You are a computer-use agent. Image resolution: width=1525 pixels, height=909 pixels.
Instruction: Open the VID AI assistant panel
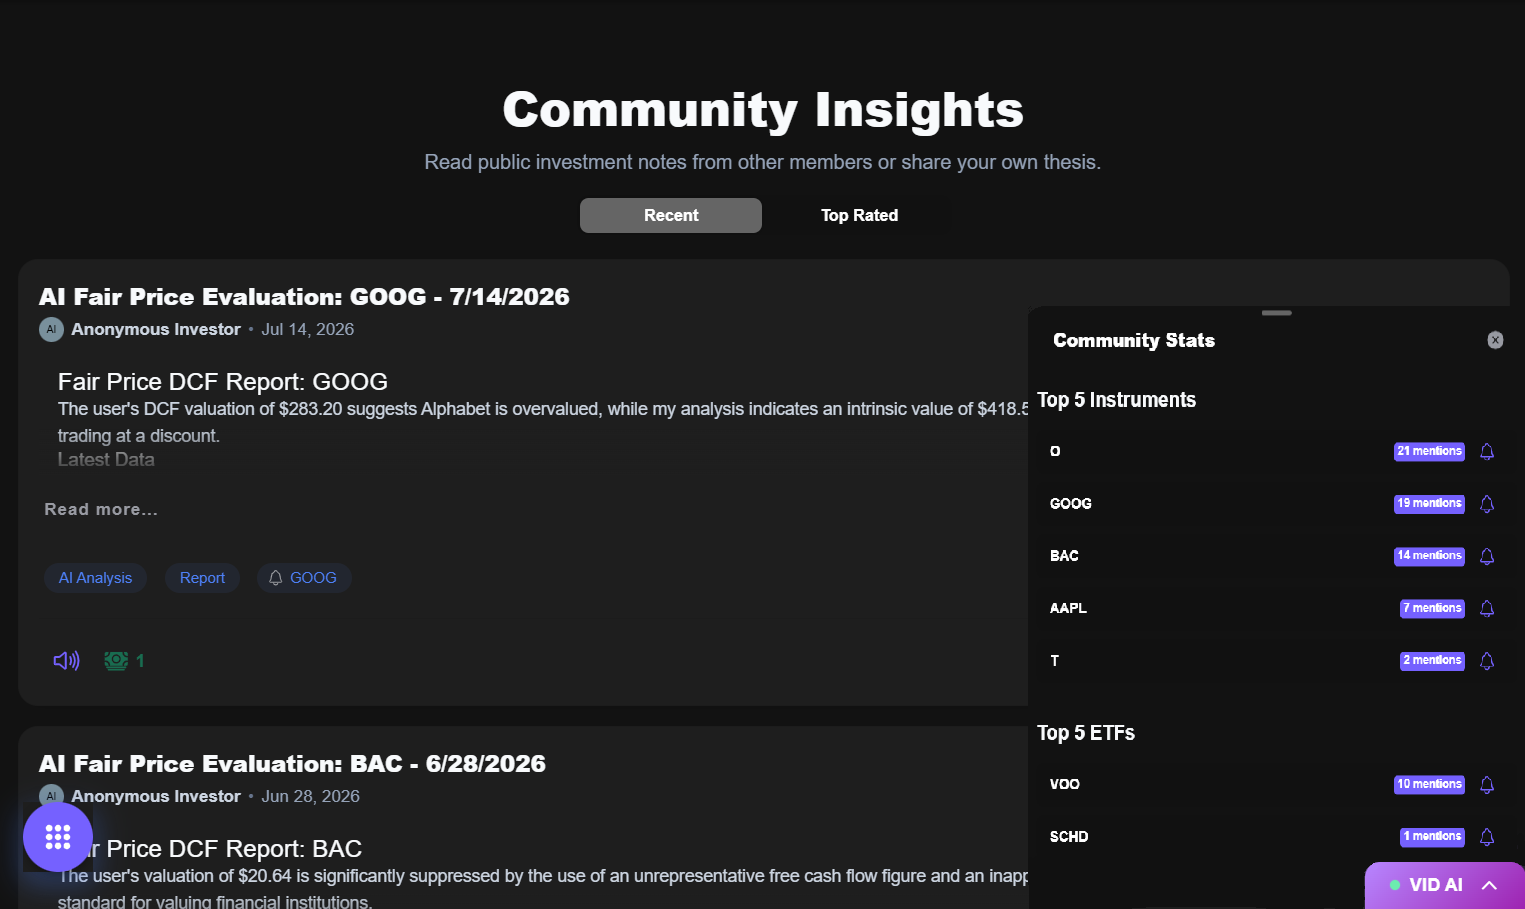pyautogui.click(x=1445, y=885)
